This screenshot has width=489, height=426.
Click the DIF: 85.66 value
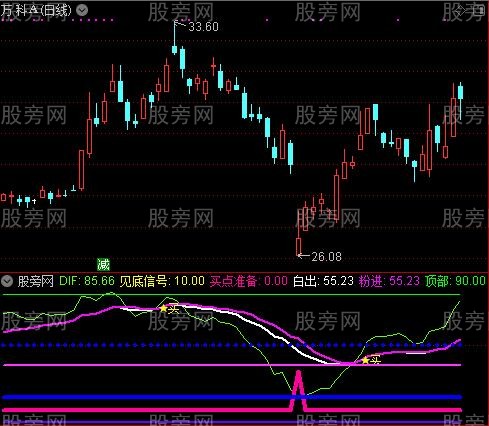(x=87, y=281)
